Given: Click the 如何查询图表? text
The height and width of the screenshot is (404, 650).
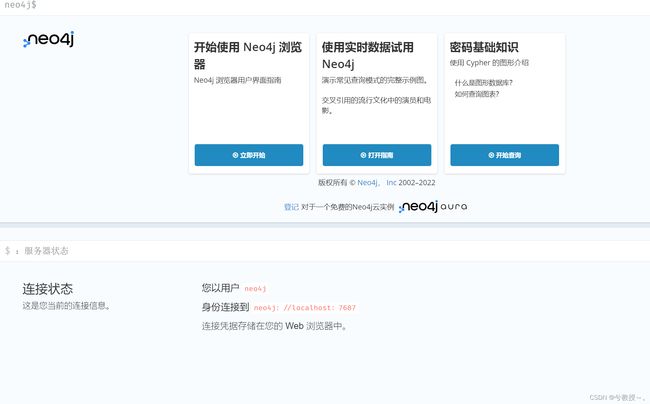Looking at the screenshot, I should coord(477,94).
